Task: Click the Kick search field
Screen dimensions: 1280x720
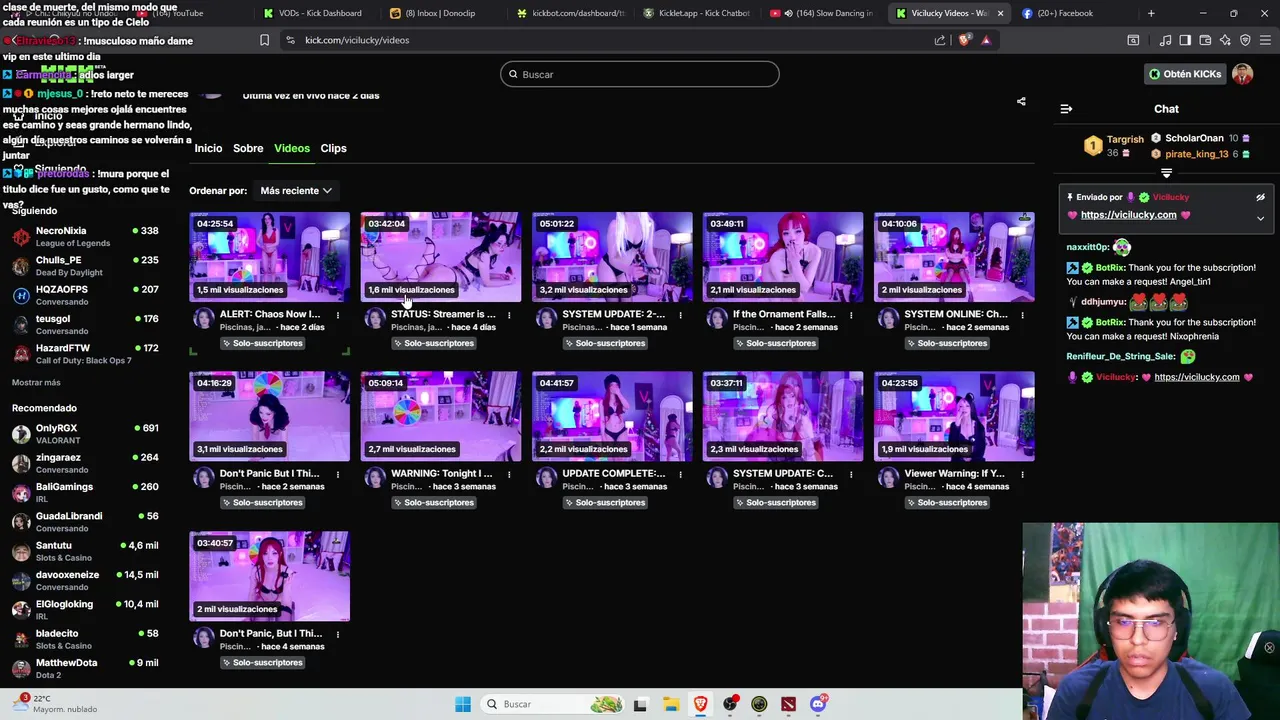Action: tap(640, 74)
